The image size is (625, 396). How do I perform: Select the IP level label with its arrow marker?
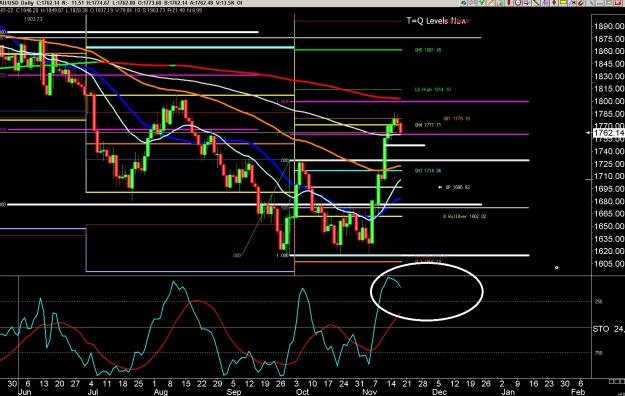pos(454,187)
